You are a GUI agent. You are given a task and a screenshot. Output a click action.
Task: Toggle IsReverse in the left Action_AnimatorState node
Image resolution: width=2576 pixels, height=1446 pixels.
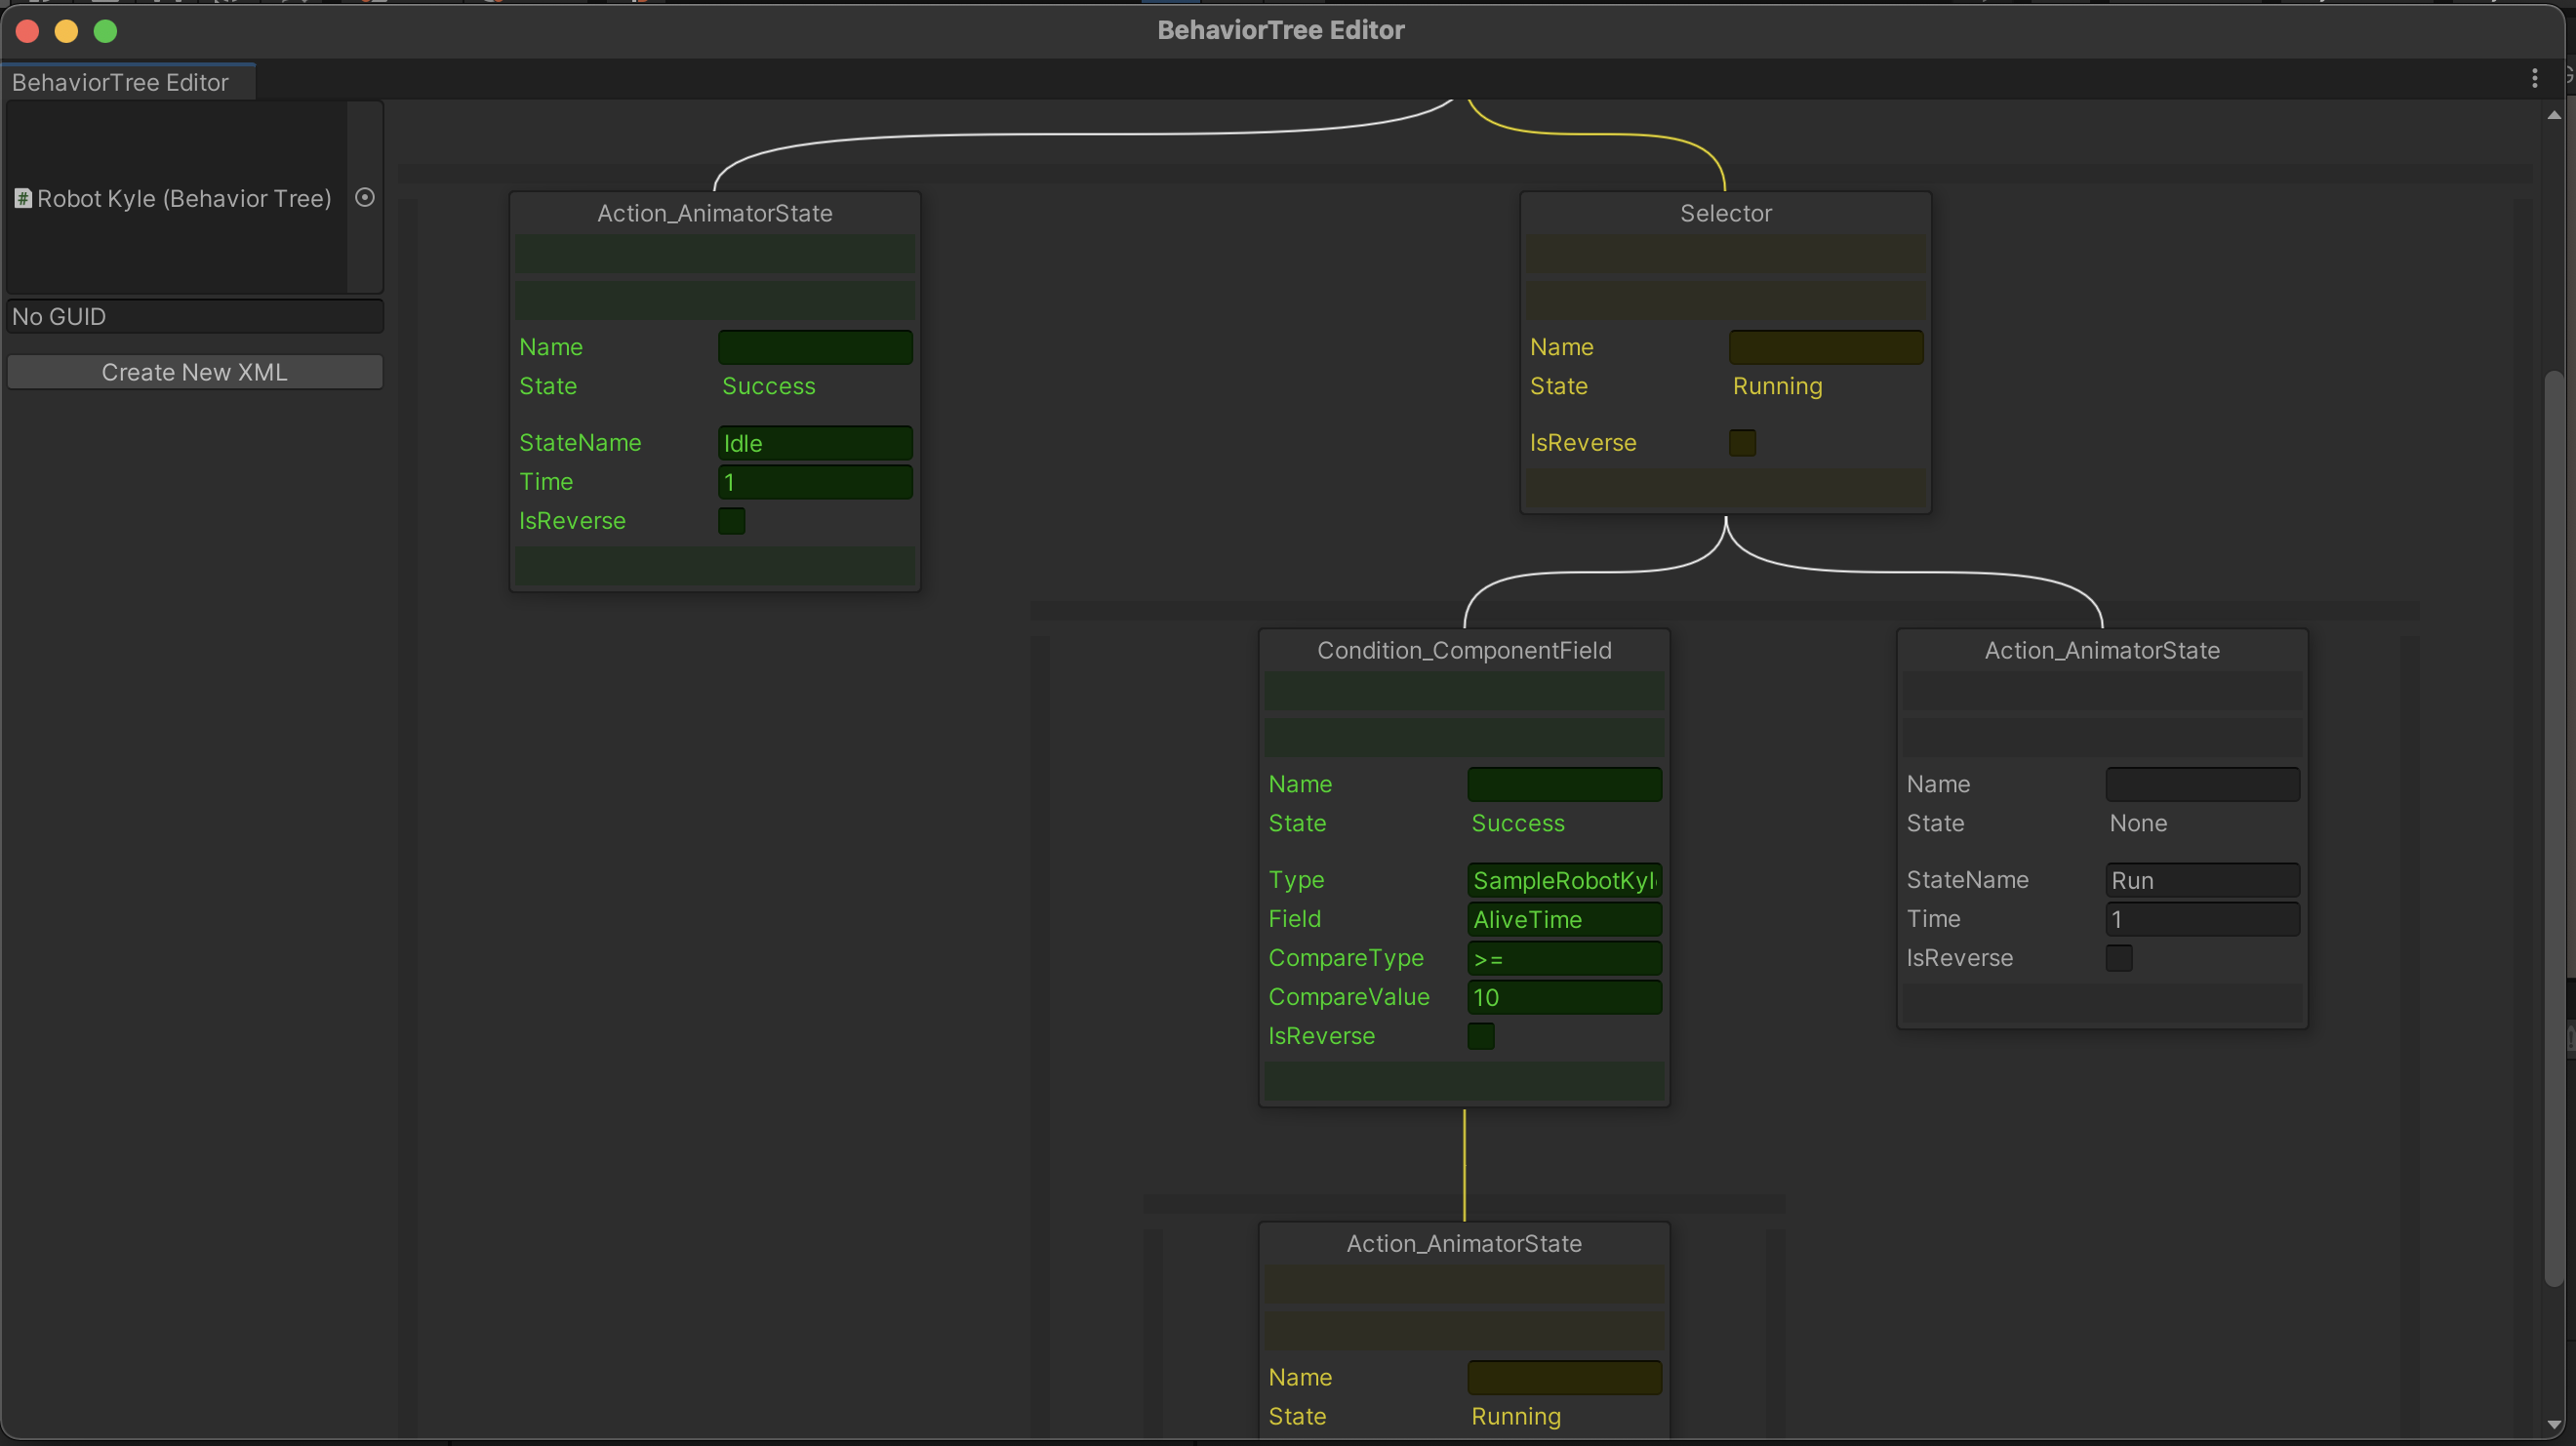coord(731,520)
